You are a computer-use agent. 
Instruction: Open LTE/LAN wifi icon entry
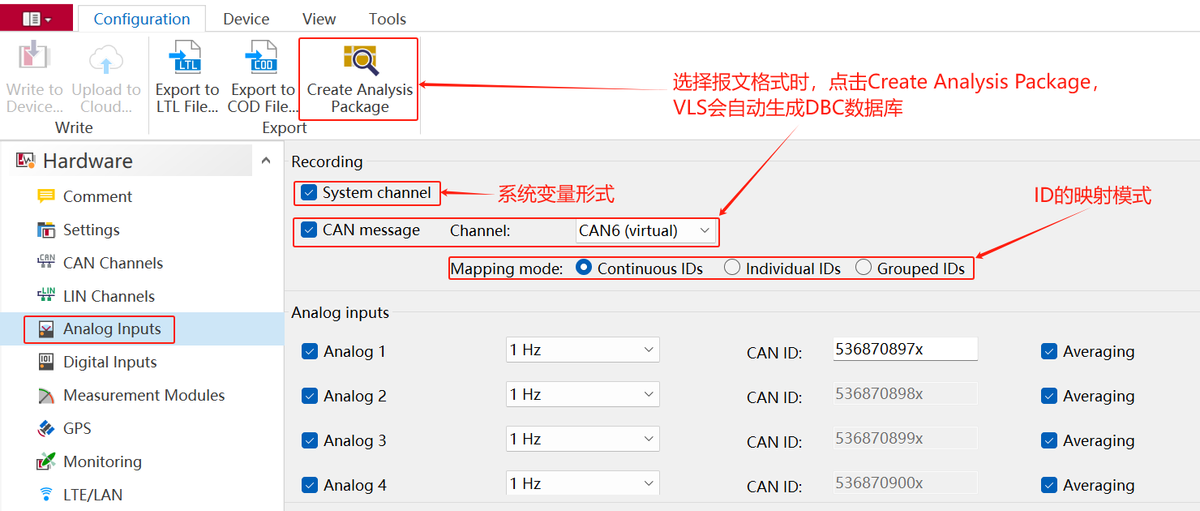46,495
